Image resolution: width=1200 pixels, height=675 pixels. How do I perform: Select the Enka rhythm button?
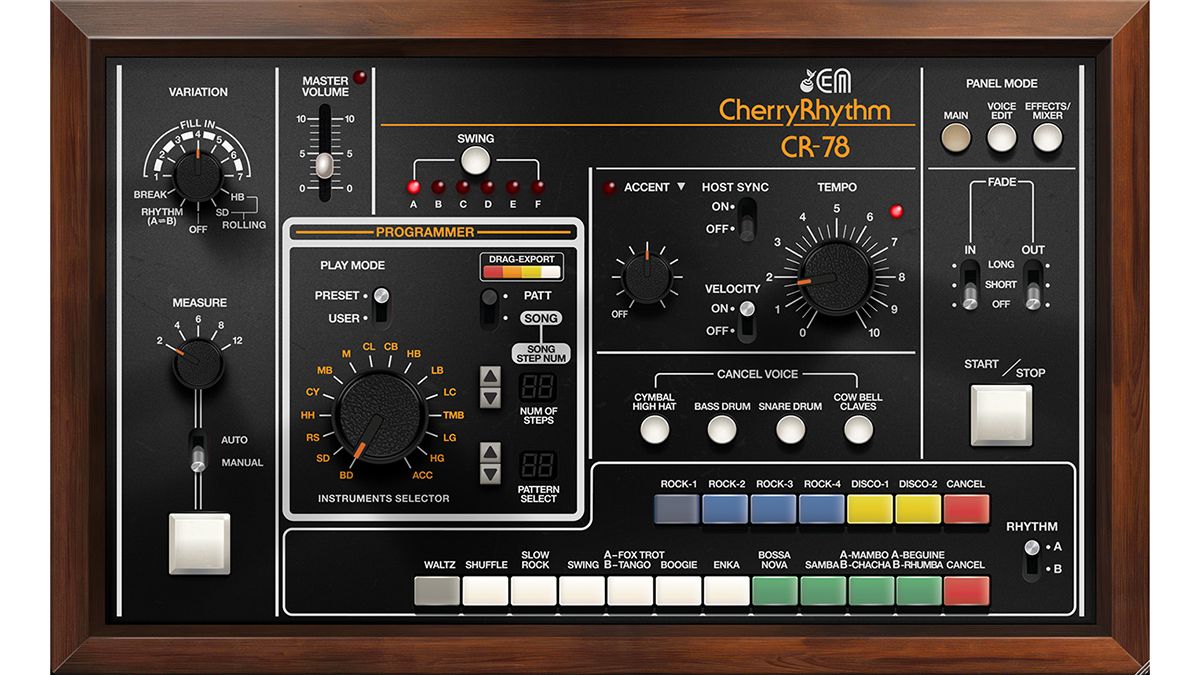click(726, 591)
